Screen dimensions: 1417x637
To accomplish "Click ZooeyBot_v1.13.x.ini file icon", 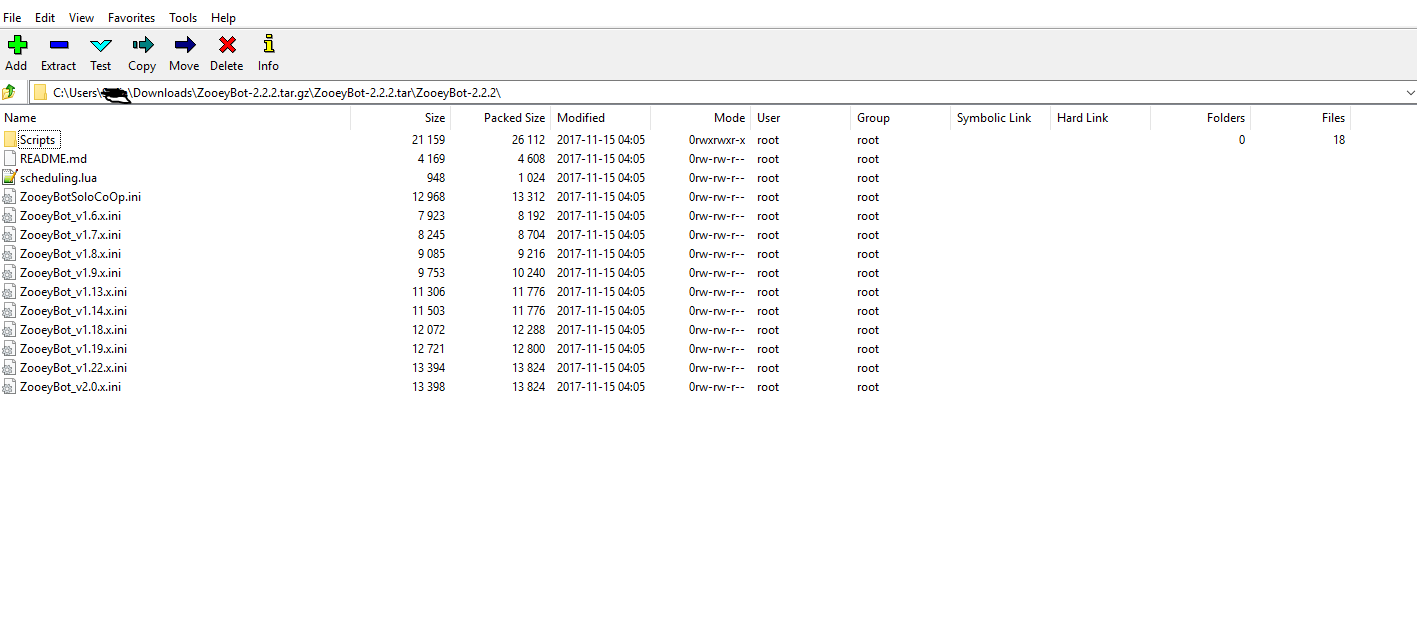I will coord(10,292).
